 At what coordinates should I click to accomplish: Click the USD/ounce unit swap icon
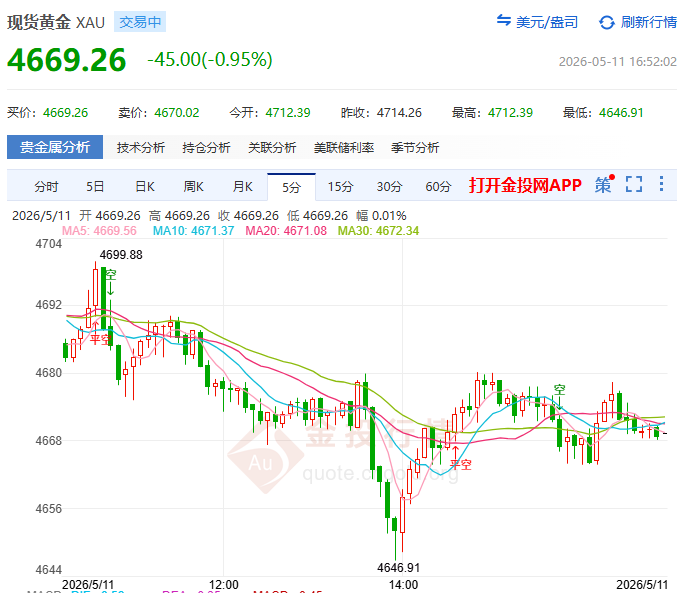click(504, 21)
